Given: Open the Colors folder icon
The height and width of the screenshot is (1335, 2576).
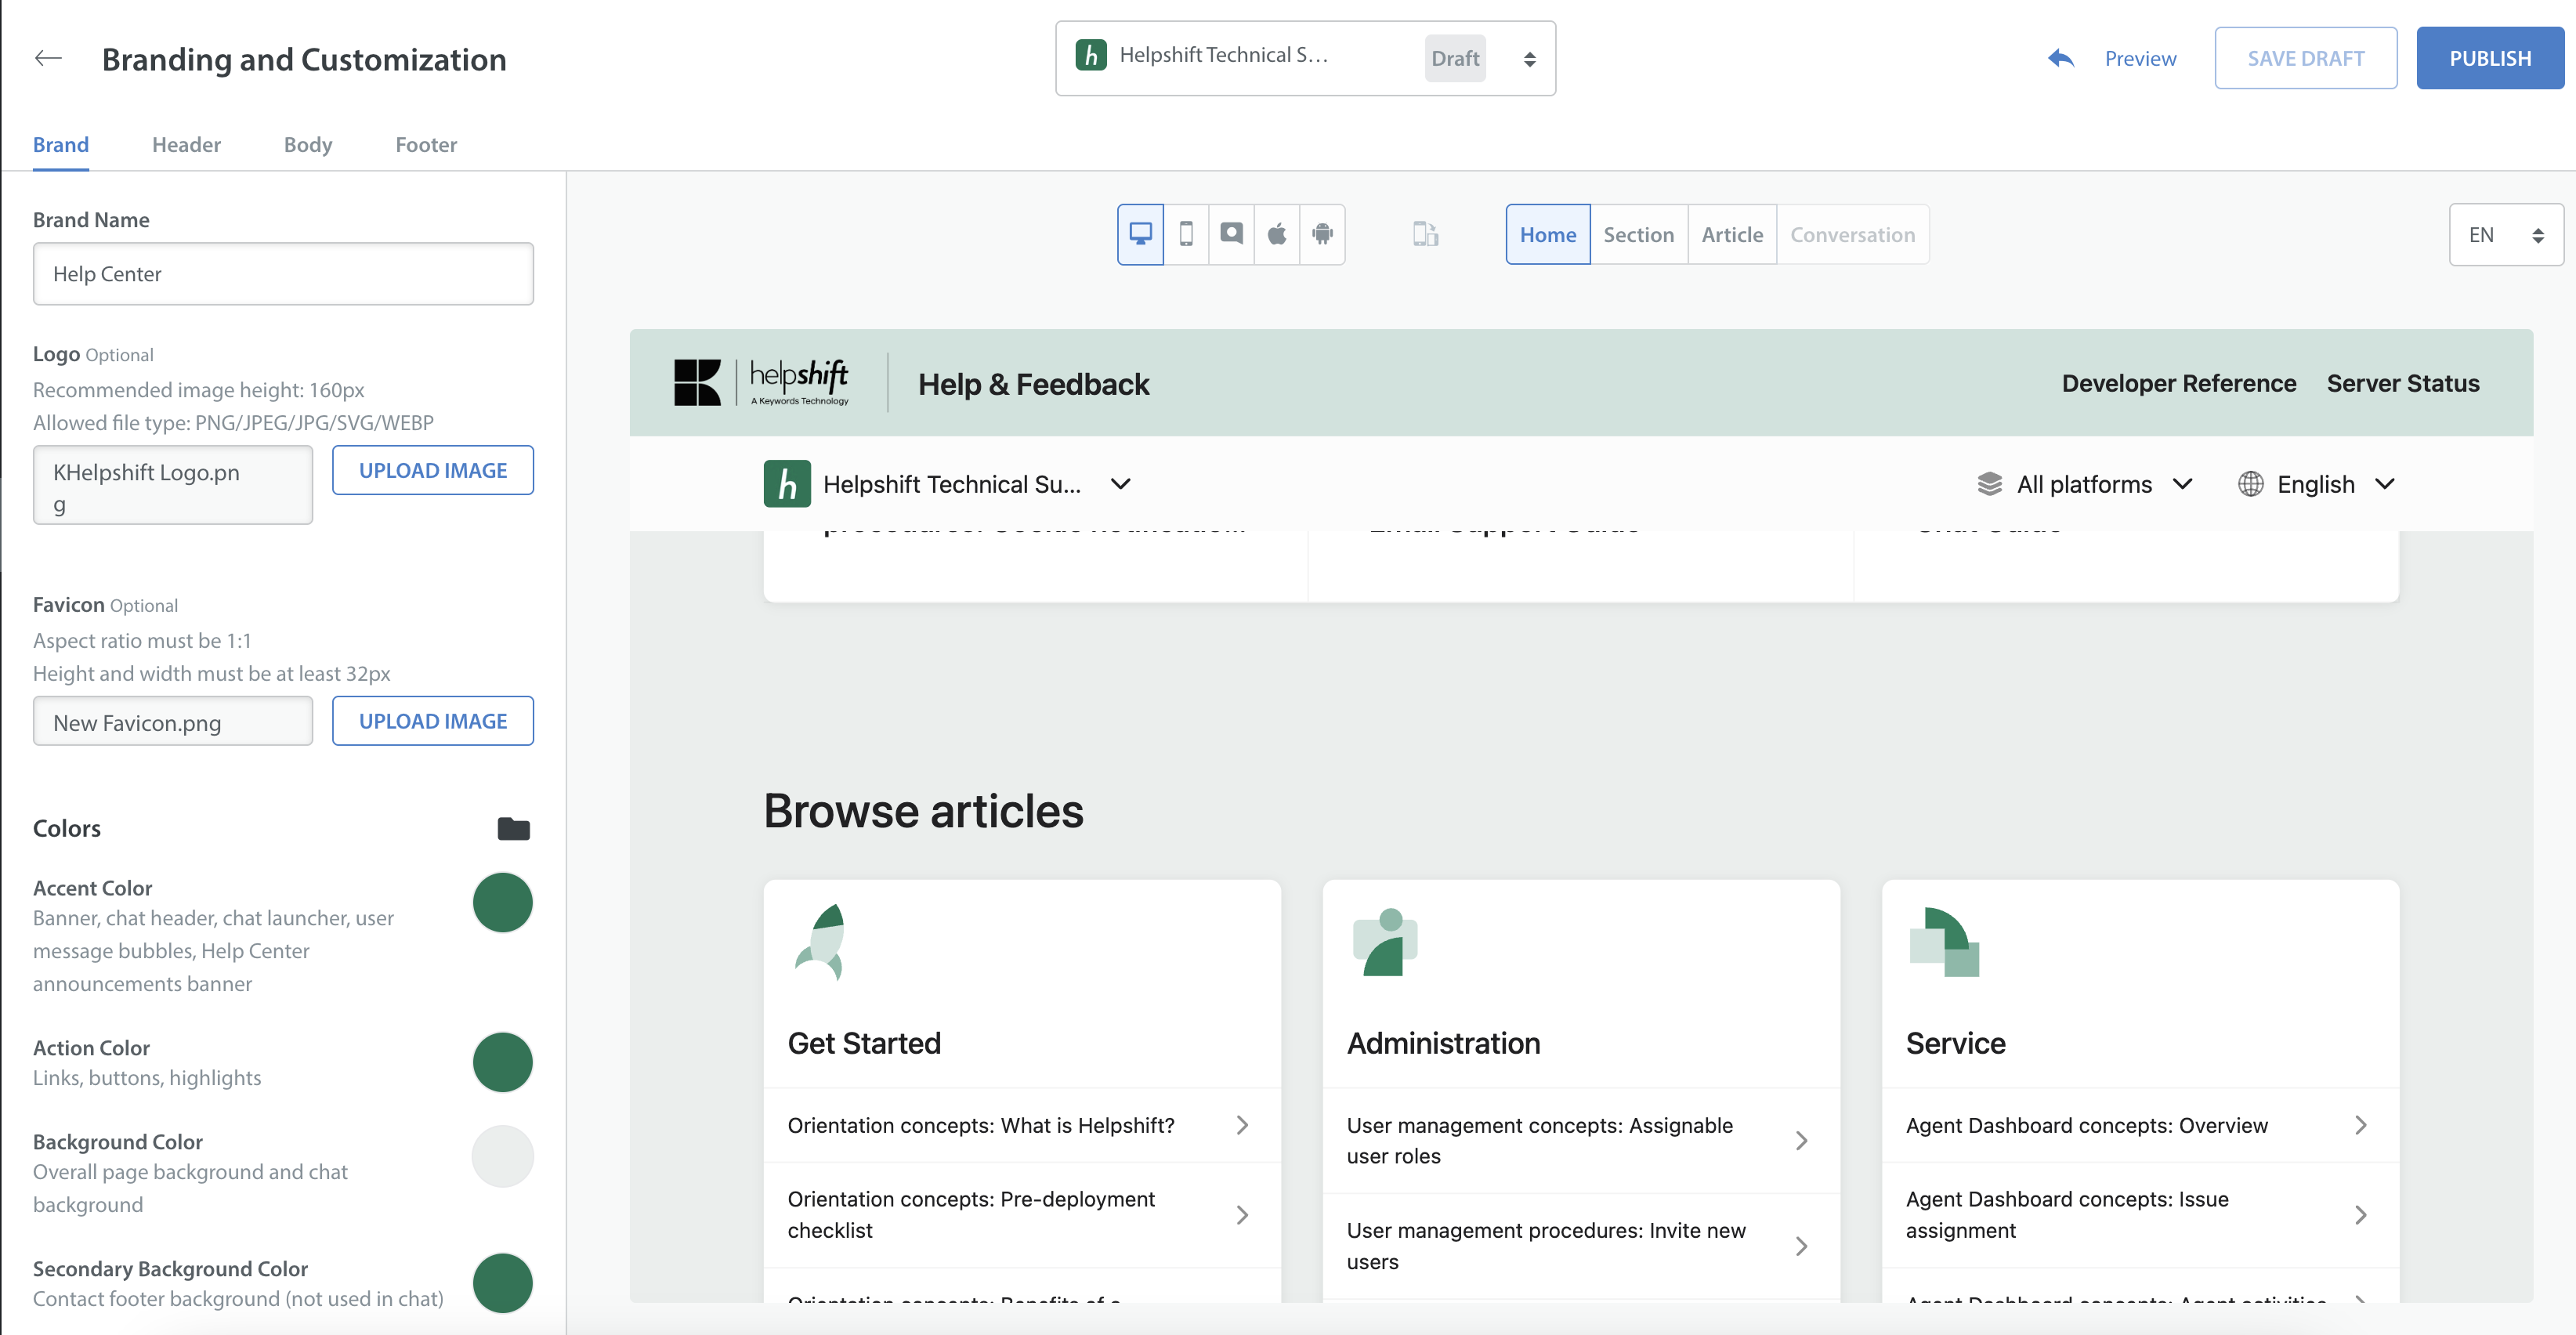Looking at the screenshot, I should (513, 828).
